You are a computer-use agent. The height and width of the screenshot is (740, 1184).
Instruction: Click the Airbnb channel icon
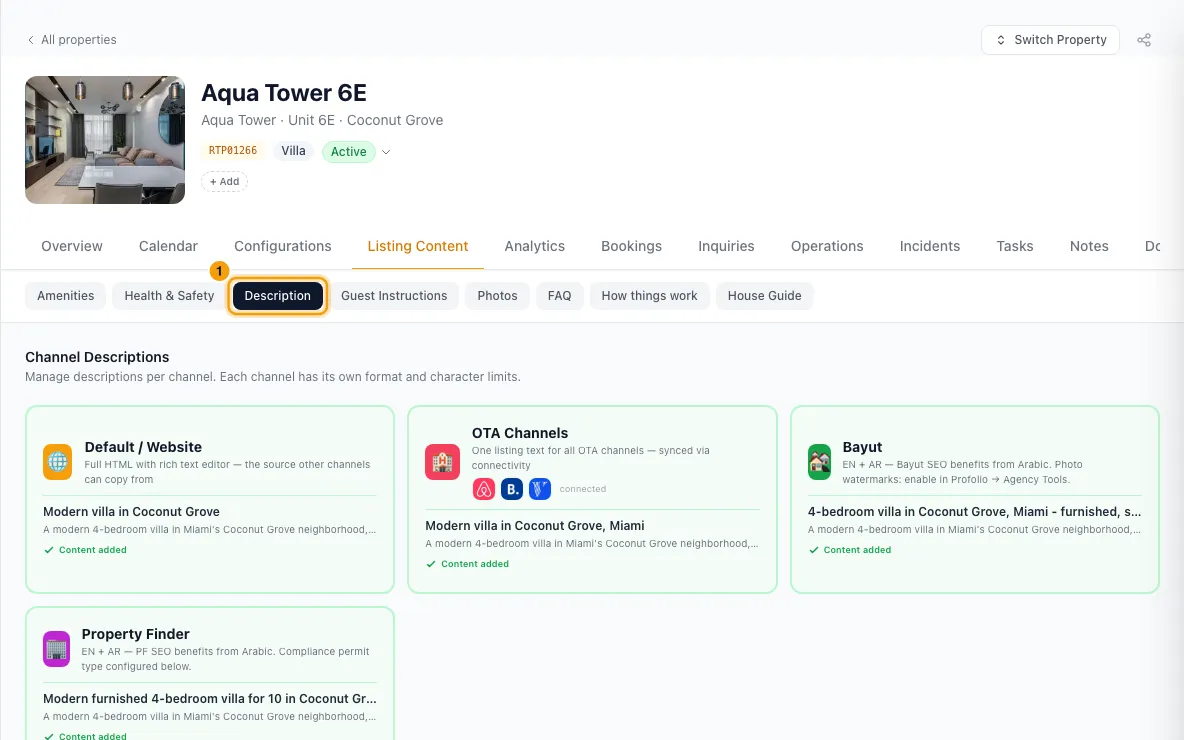click(484, 489)
